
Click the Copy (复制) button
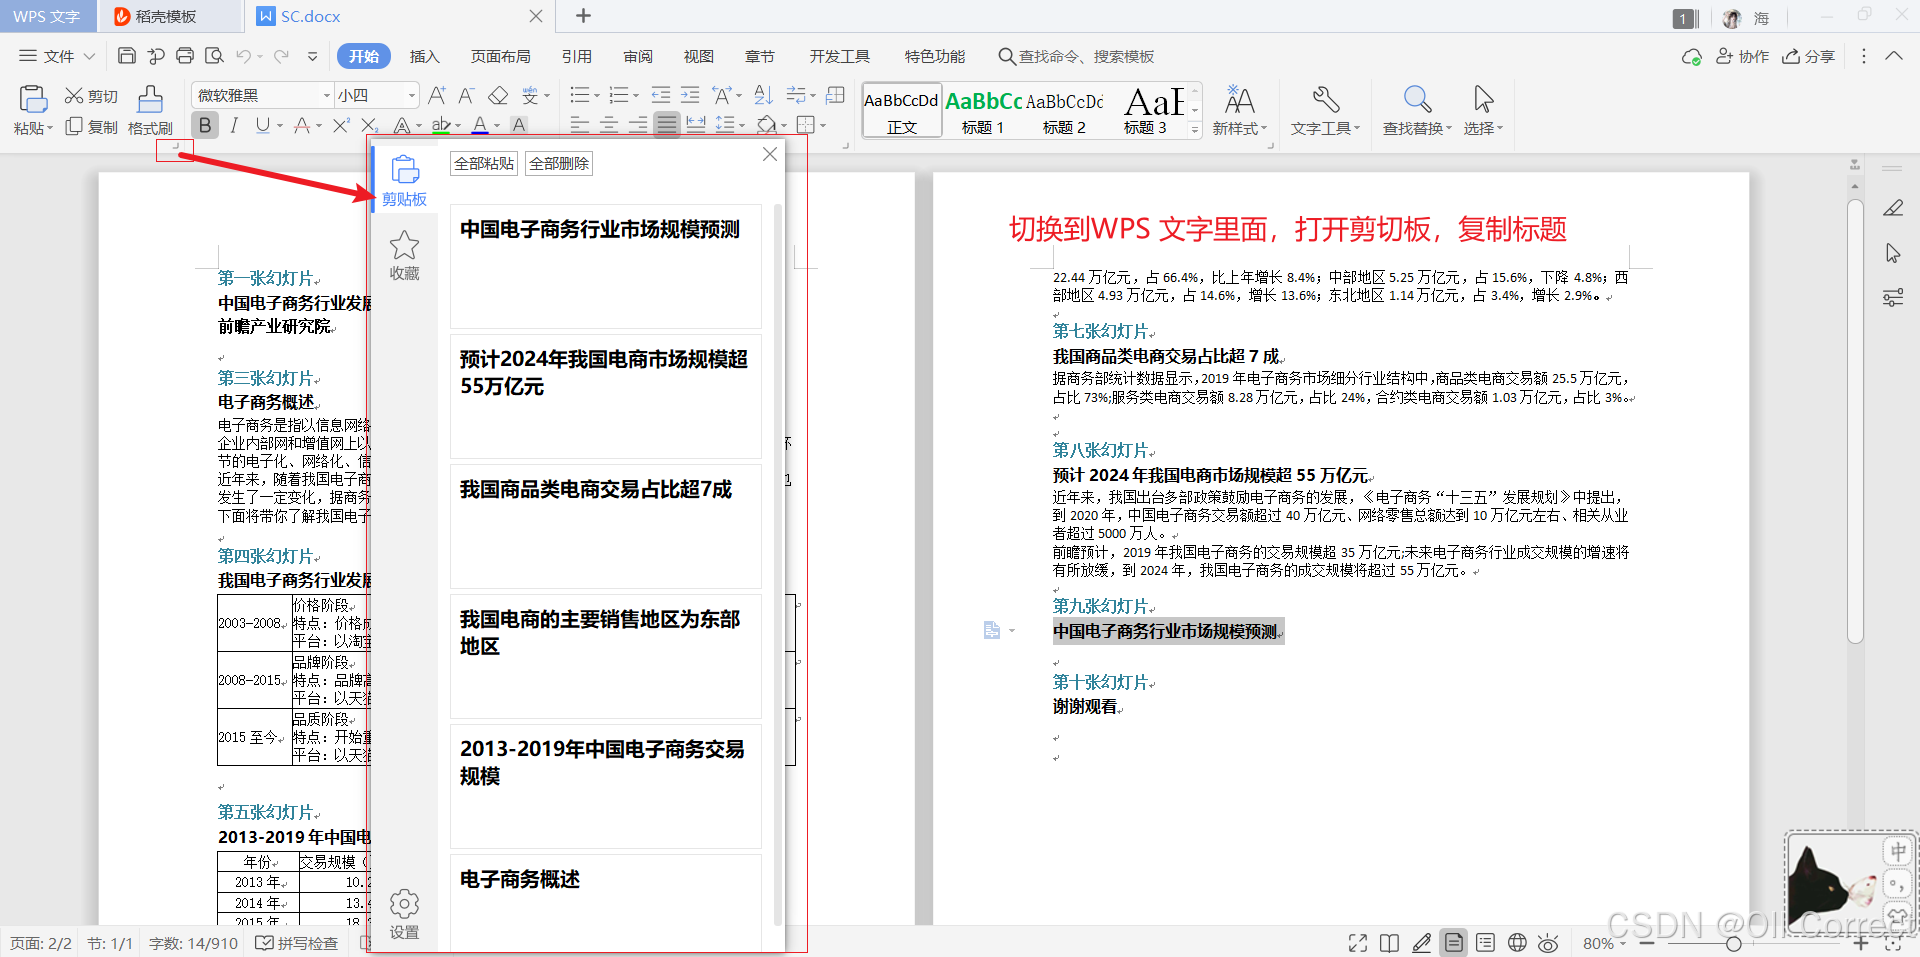[x=91, y=127]
